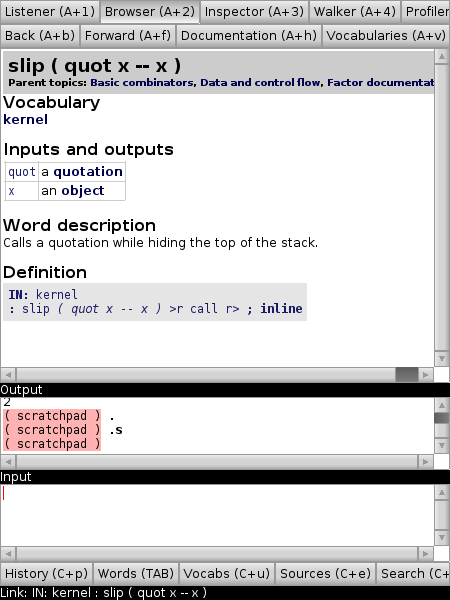This screenshot has height=600, width=450.
Task: Click 'inline' keyword in definition
Action: 281,309
